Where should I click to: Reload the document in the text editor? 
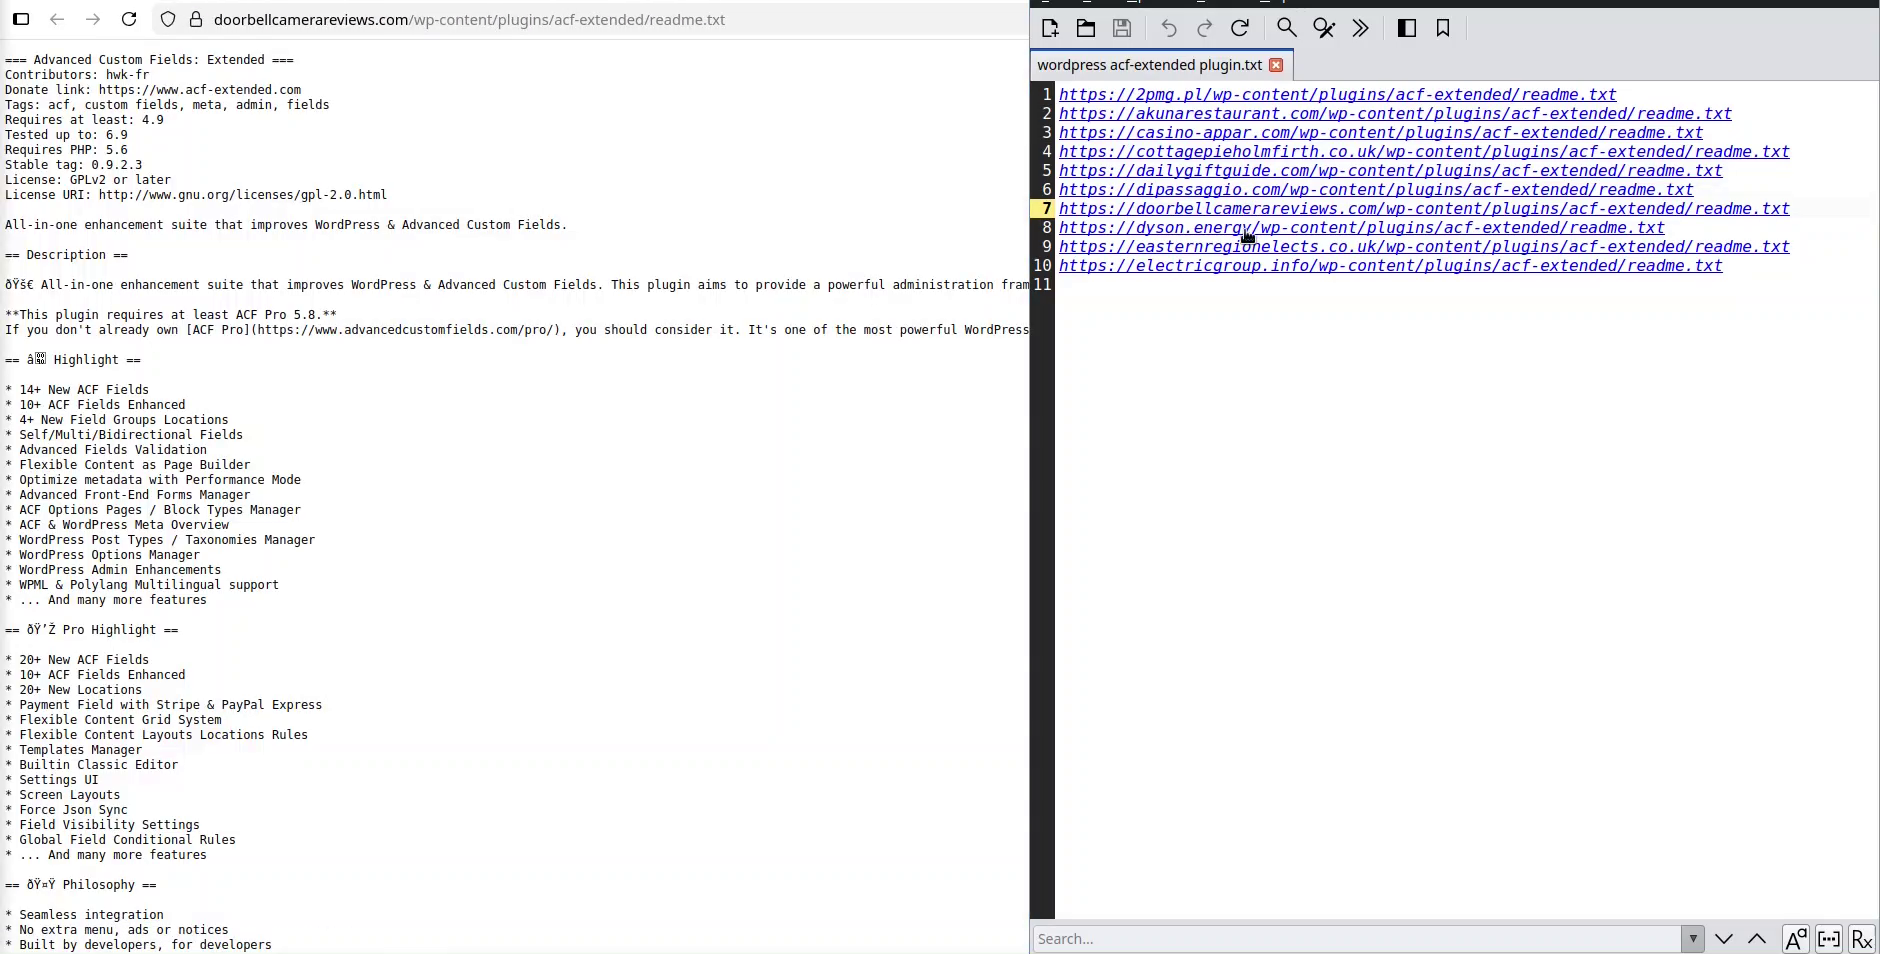coord(1240,28)
